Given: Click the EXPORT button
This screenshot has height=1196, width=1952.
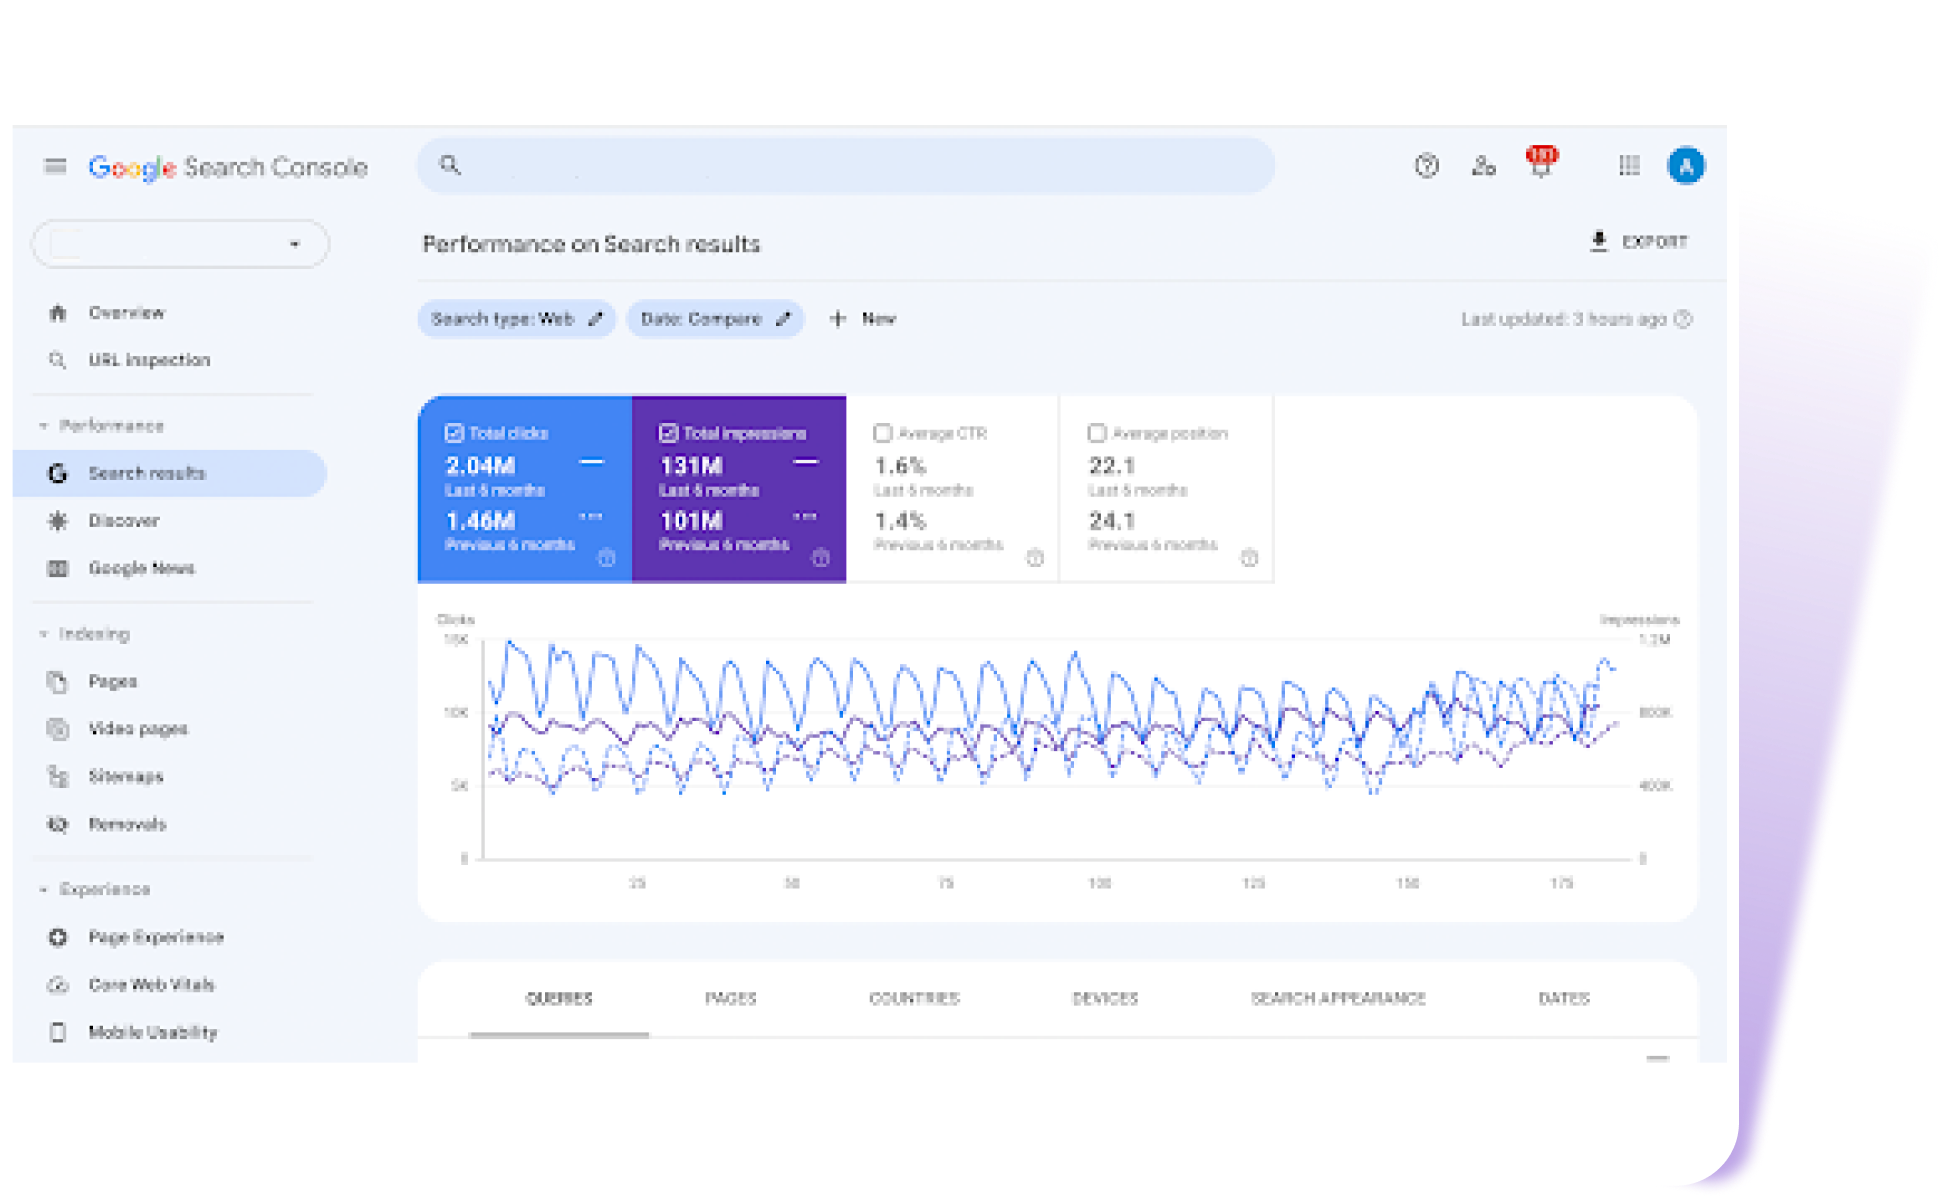Looking at the screenshot, I should click(x=1640, y=241).
